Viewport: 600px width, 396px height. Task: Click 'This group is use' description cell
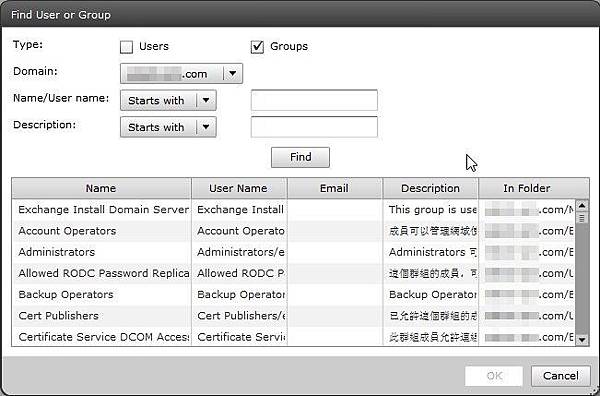(430, 210)
